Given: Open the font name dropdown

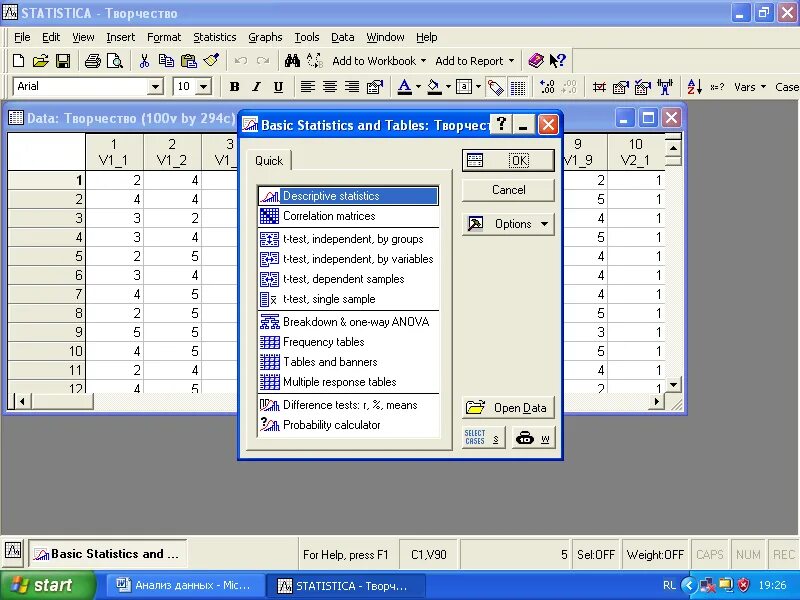Looking at the screenshot, I should coord(155,87).
